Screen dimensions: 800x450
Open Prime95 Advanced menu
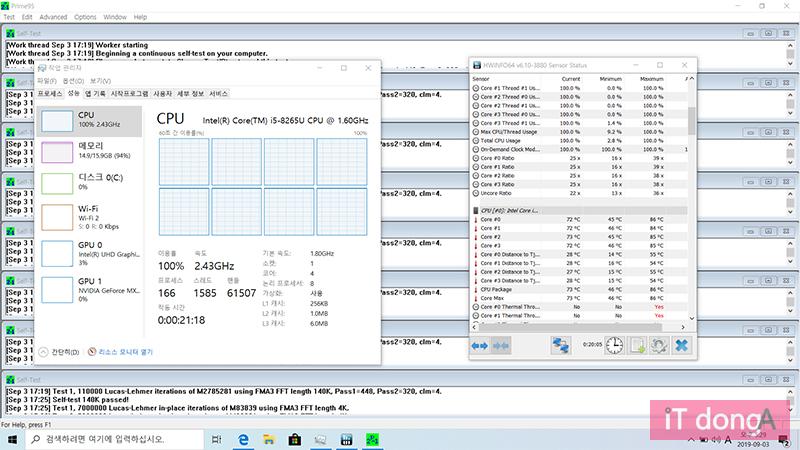tap(53, 17)
